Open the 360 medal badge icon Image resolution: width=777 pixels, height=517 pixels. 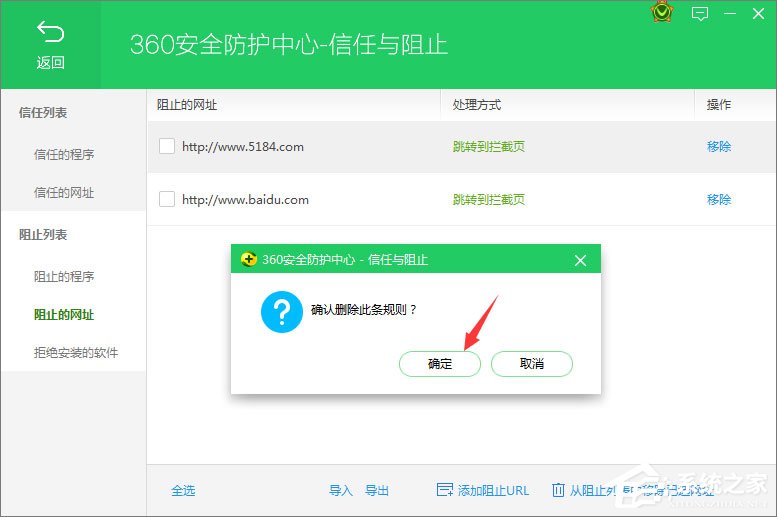pyautogui.click(x=662, y=13)
